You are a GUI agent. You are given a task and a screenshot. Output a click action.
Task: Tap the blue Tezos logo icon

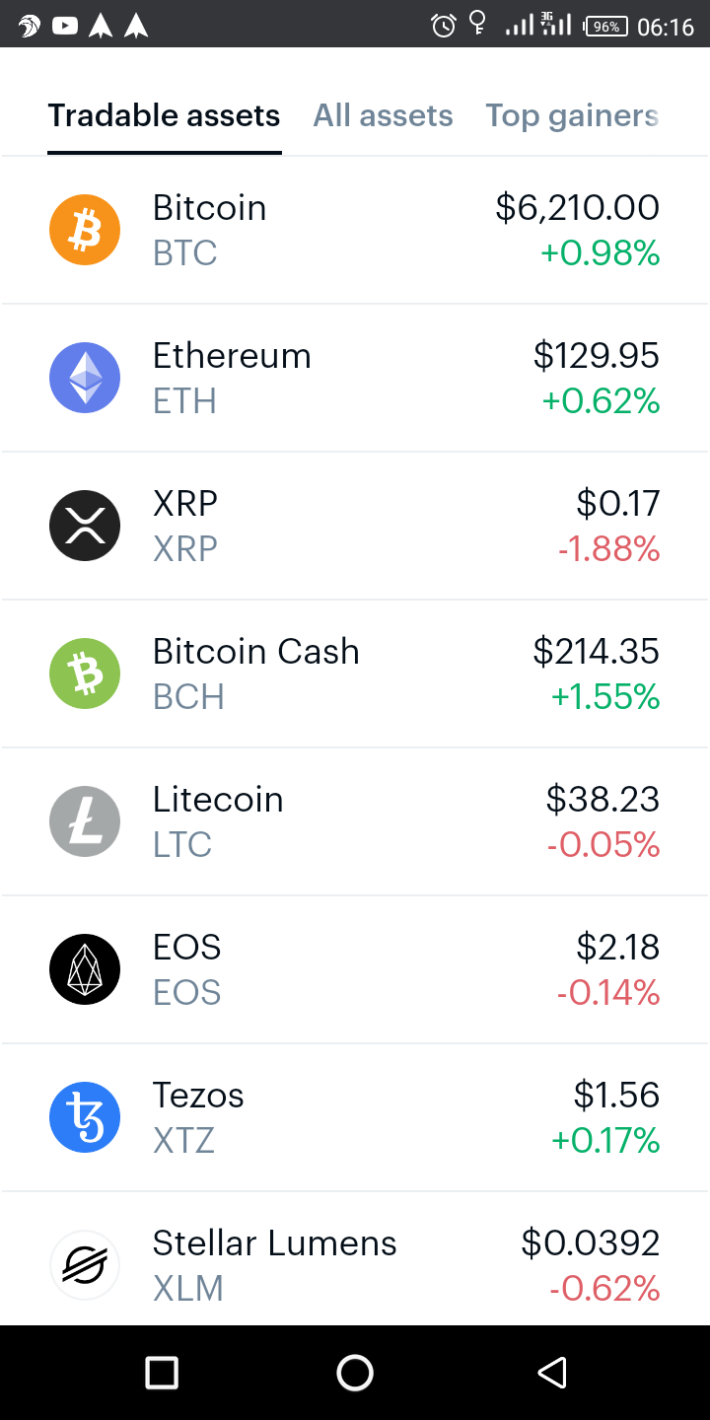85,1118
